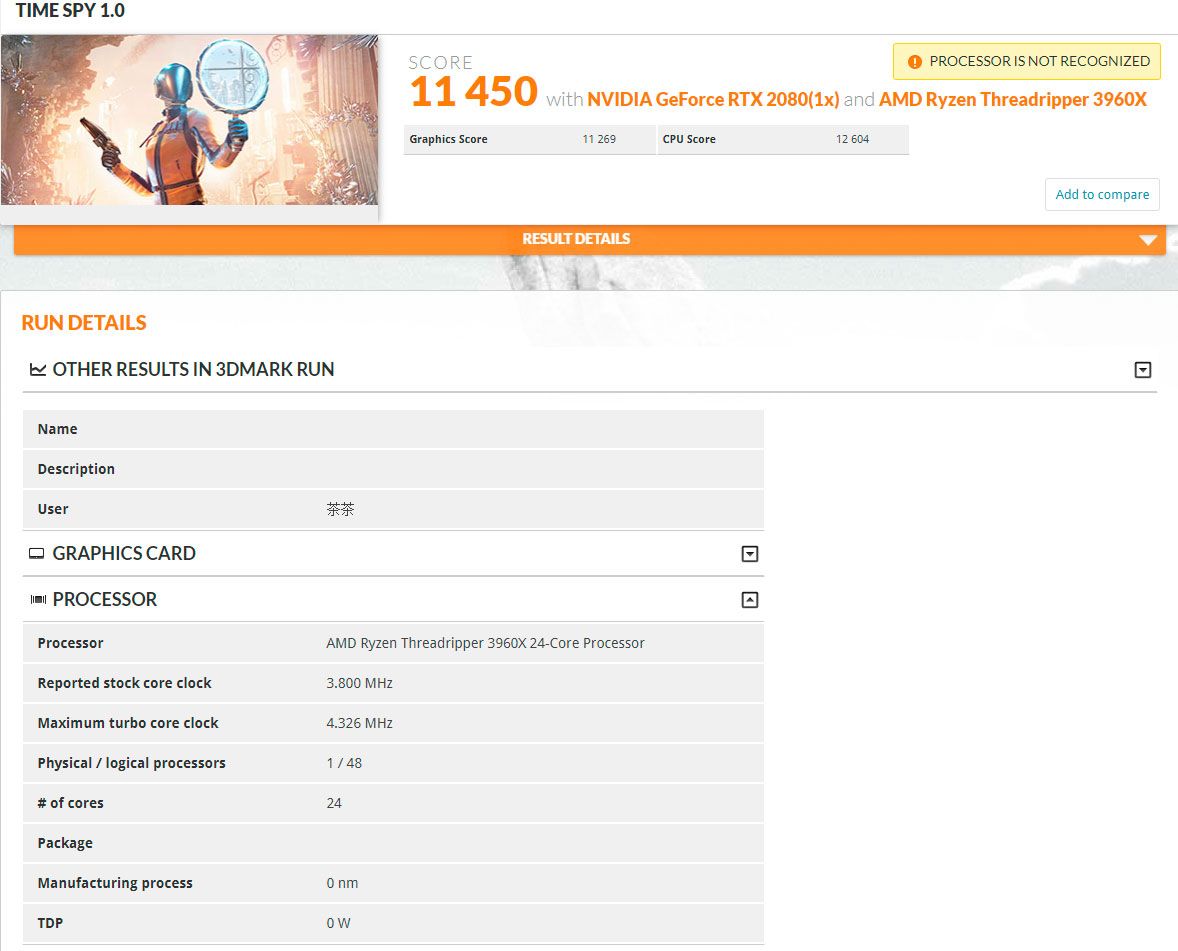This screenshot has width=1178, height=951.
Task: Click the monitor icon beside Graphics Card
Action: 36,554
